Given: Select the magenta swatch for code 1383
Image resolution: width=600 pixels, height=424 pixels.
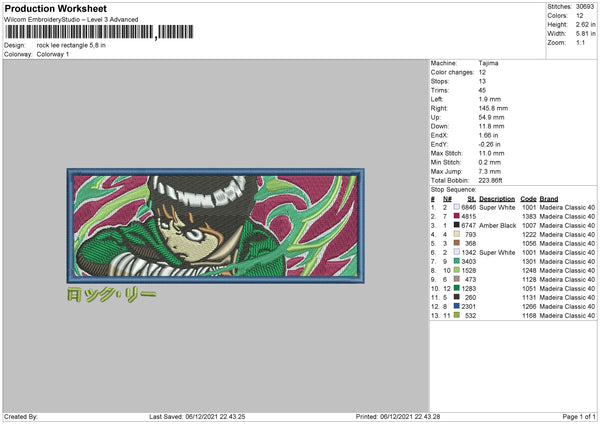Looking at the screenshot, I should click(x=457, y=216).
